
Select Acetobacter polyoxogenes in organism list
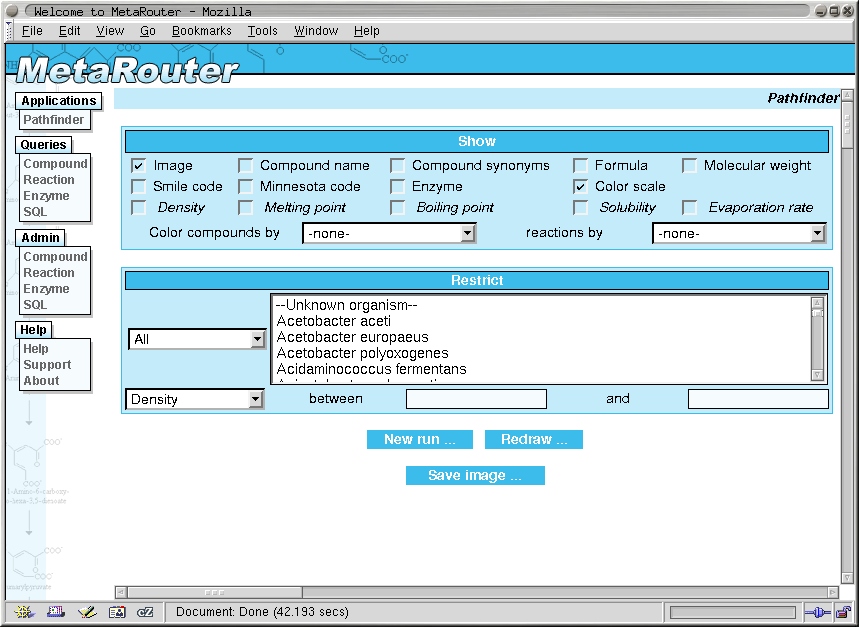tap(541, 353)
